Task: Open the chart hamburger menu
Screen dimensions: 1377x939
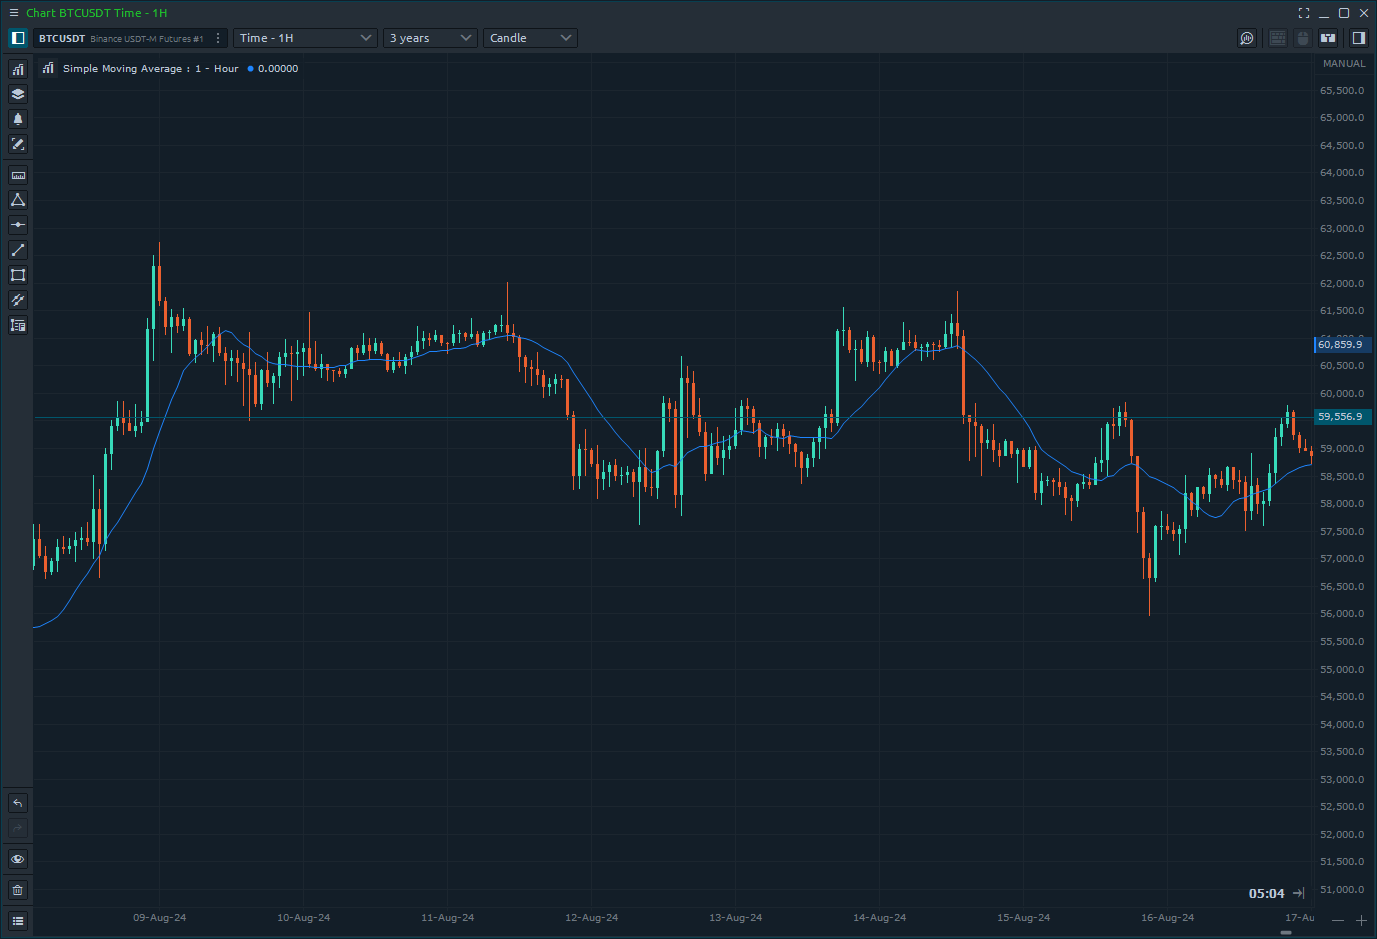Action: [13, 13]
